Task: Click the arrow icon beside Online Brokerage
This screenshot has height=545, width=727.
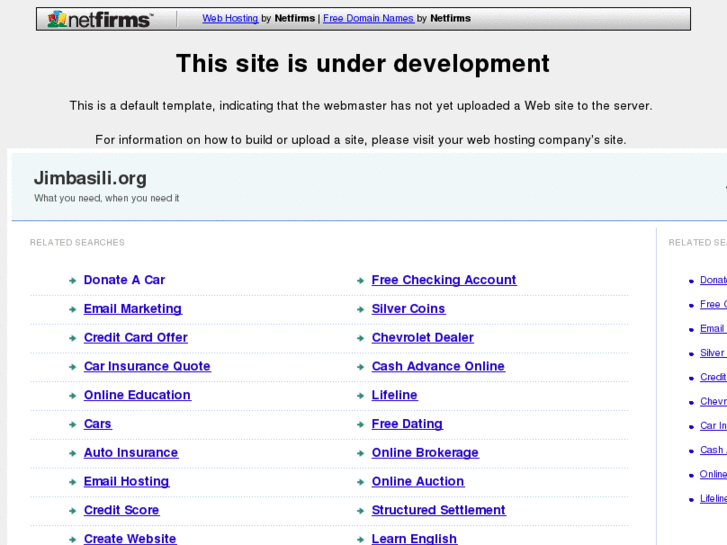Action: (360, 453)
